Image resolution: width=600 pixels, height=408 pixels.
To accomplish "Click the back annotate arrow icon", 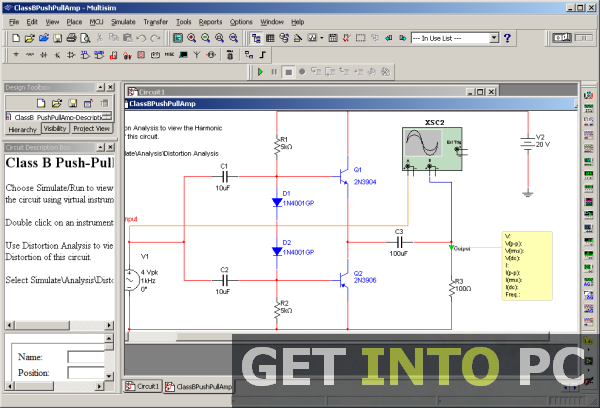I will tap(389, 38).
